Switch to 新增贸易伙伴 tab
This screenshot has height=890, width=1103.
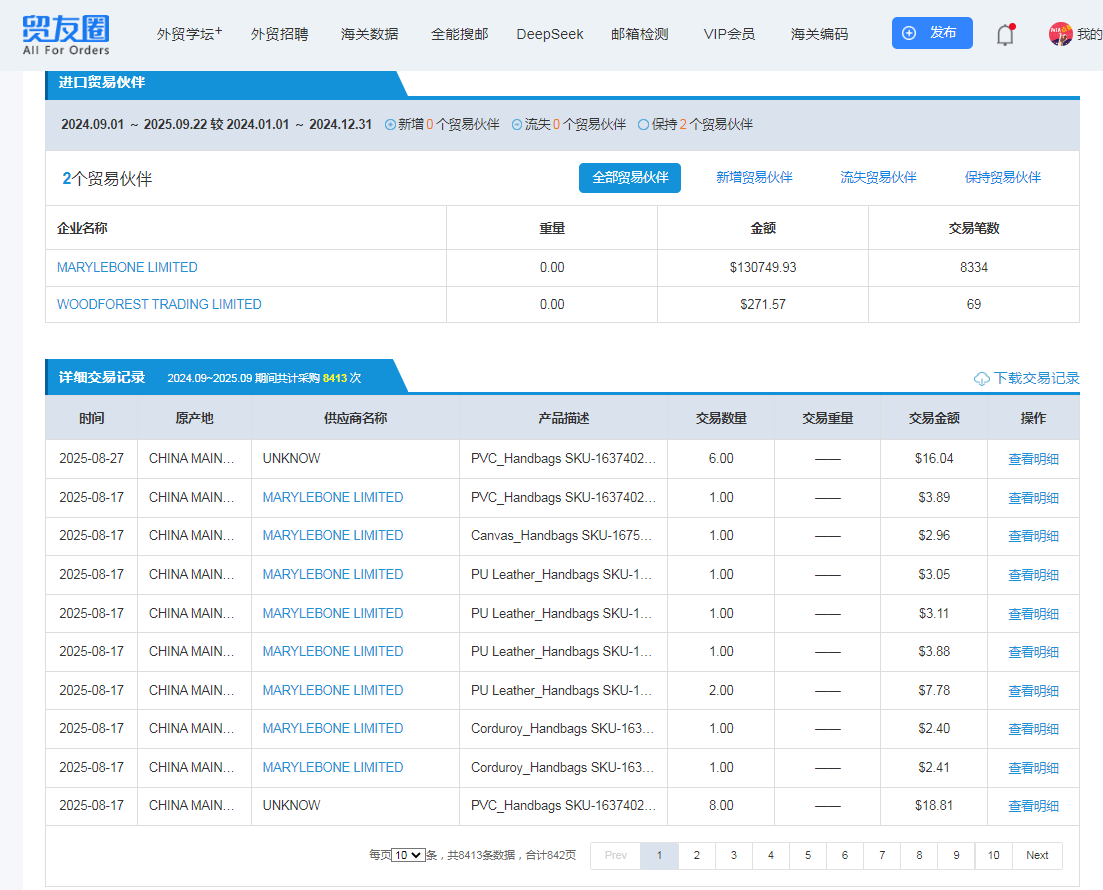[754, 178]
